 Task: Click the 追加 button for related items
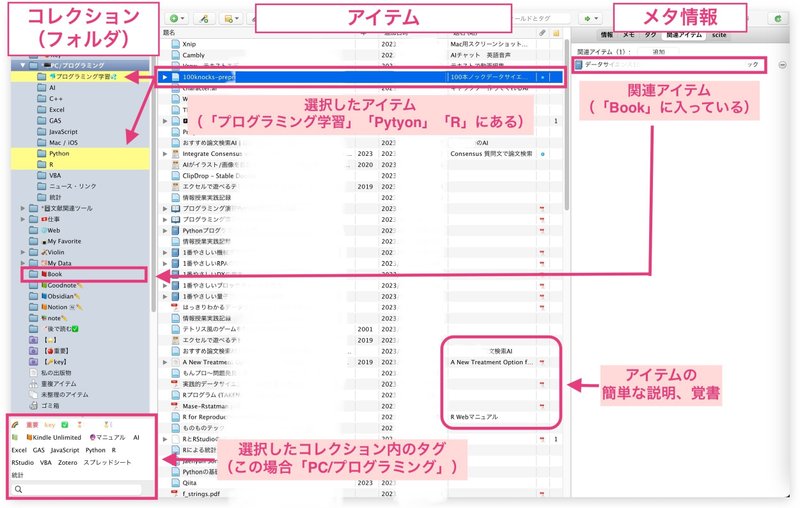[x=658, y=52]
